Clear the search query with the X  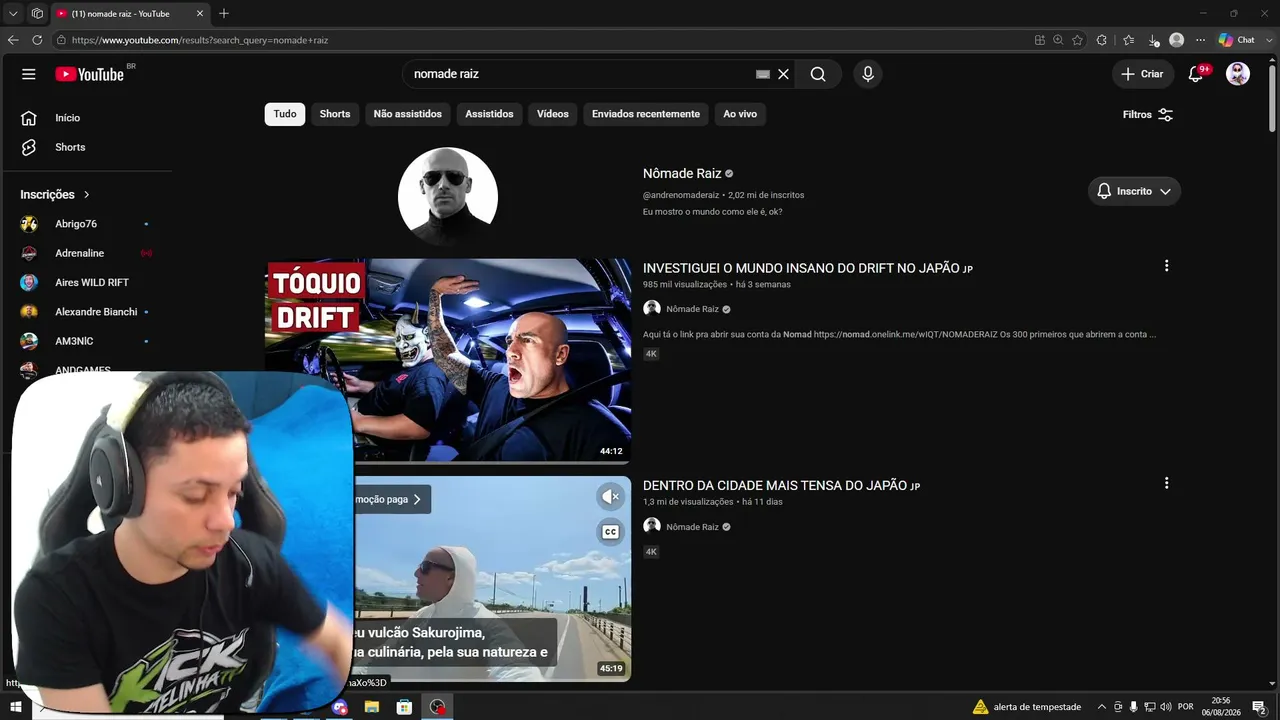(784, 74)
